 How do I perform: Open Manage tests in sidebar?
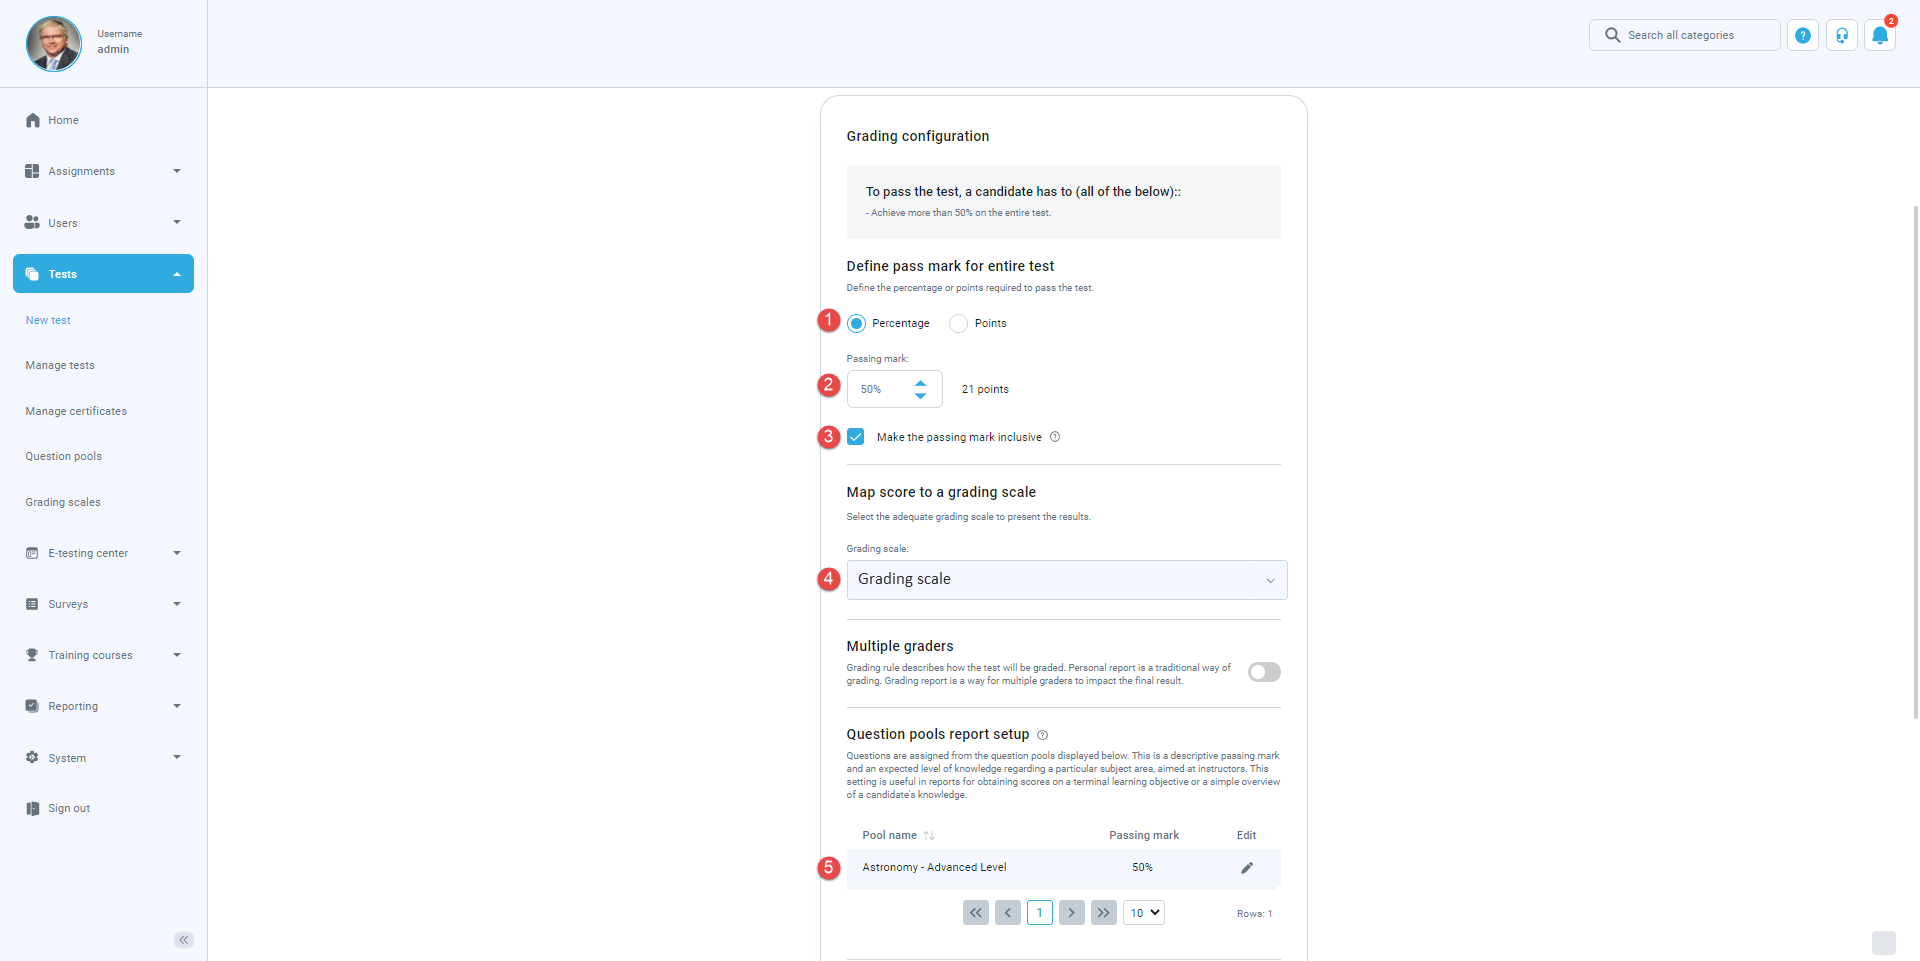[x=60, y=366]
